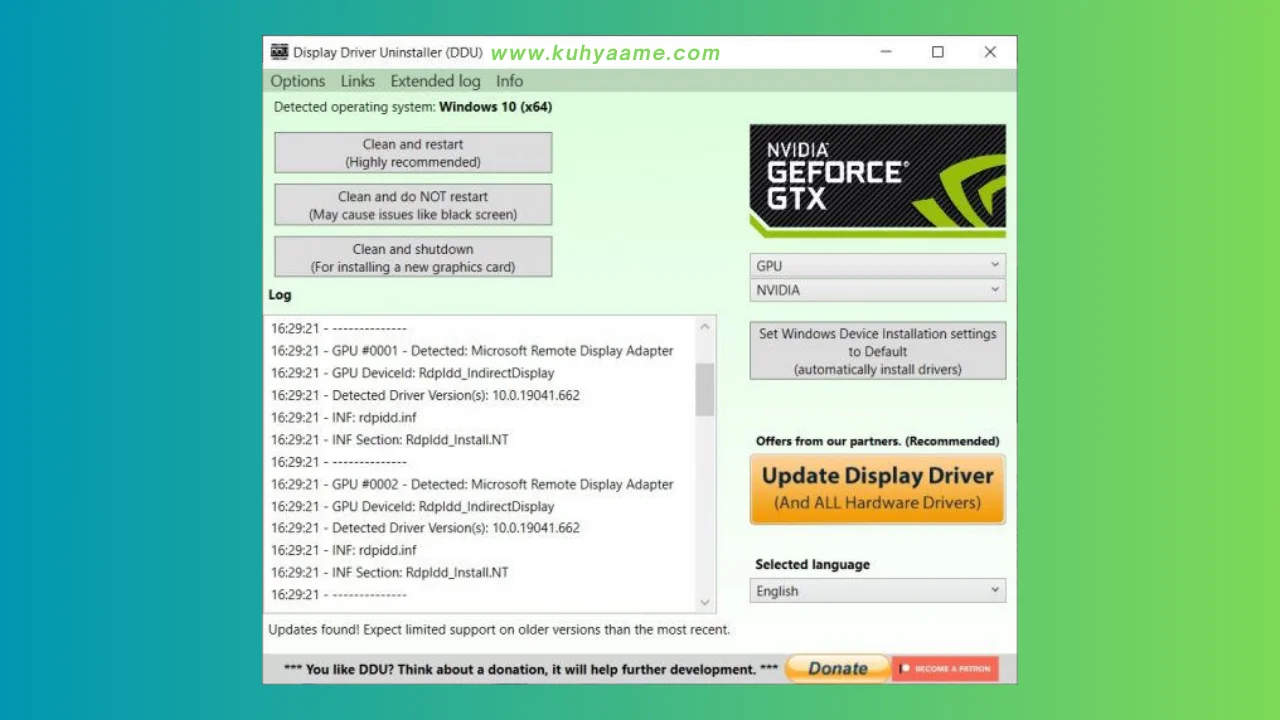The width and height of the screenshot is (1280, 720).
Task: Set Windows Device Installation settings to Default
Action: [x=878, y=351]
